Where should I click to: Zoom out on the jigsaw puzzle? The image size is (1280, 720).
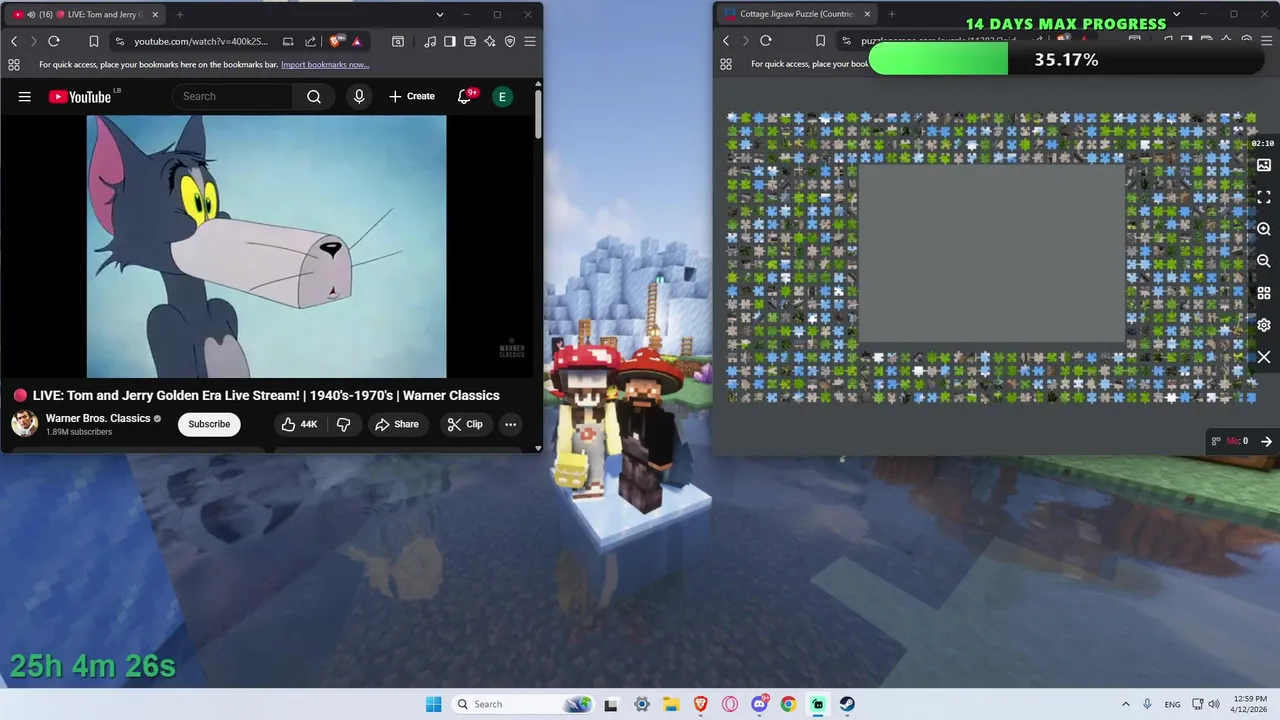tap(1264, 261)
